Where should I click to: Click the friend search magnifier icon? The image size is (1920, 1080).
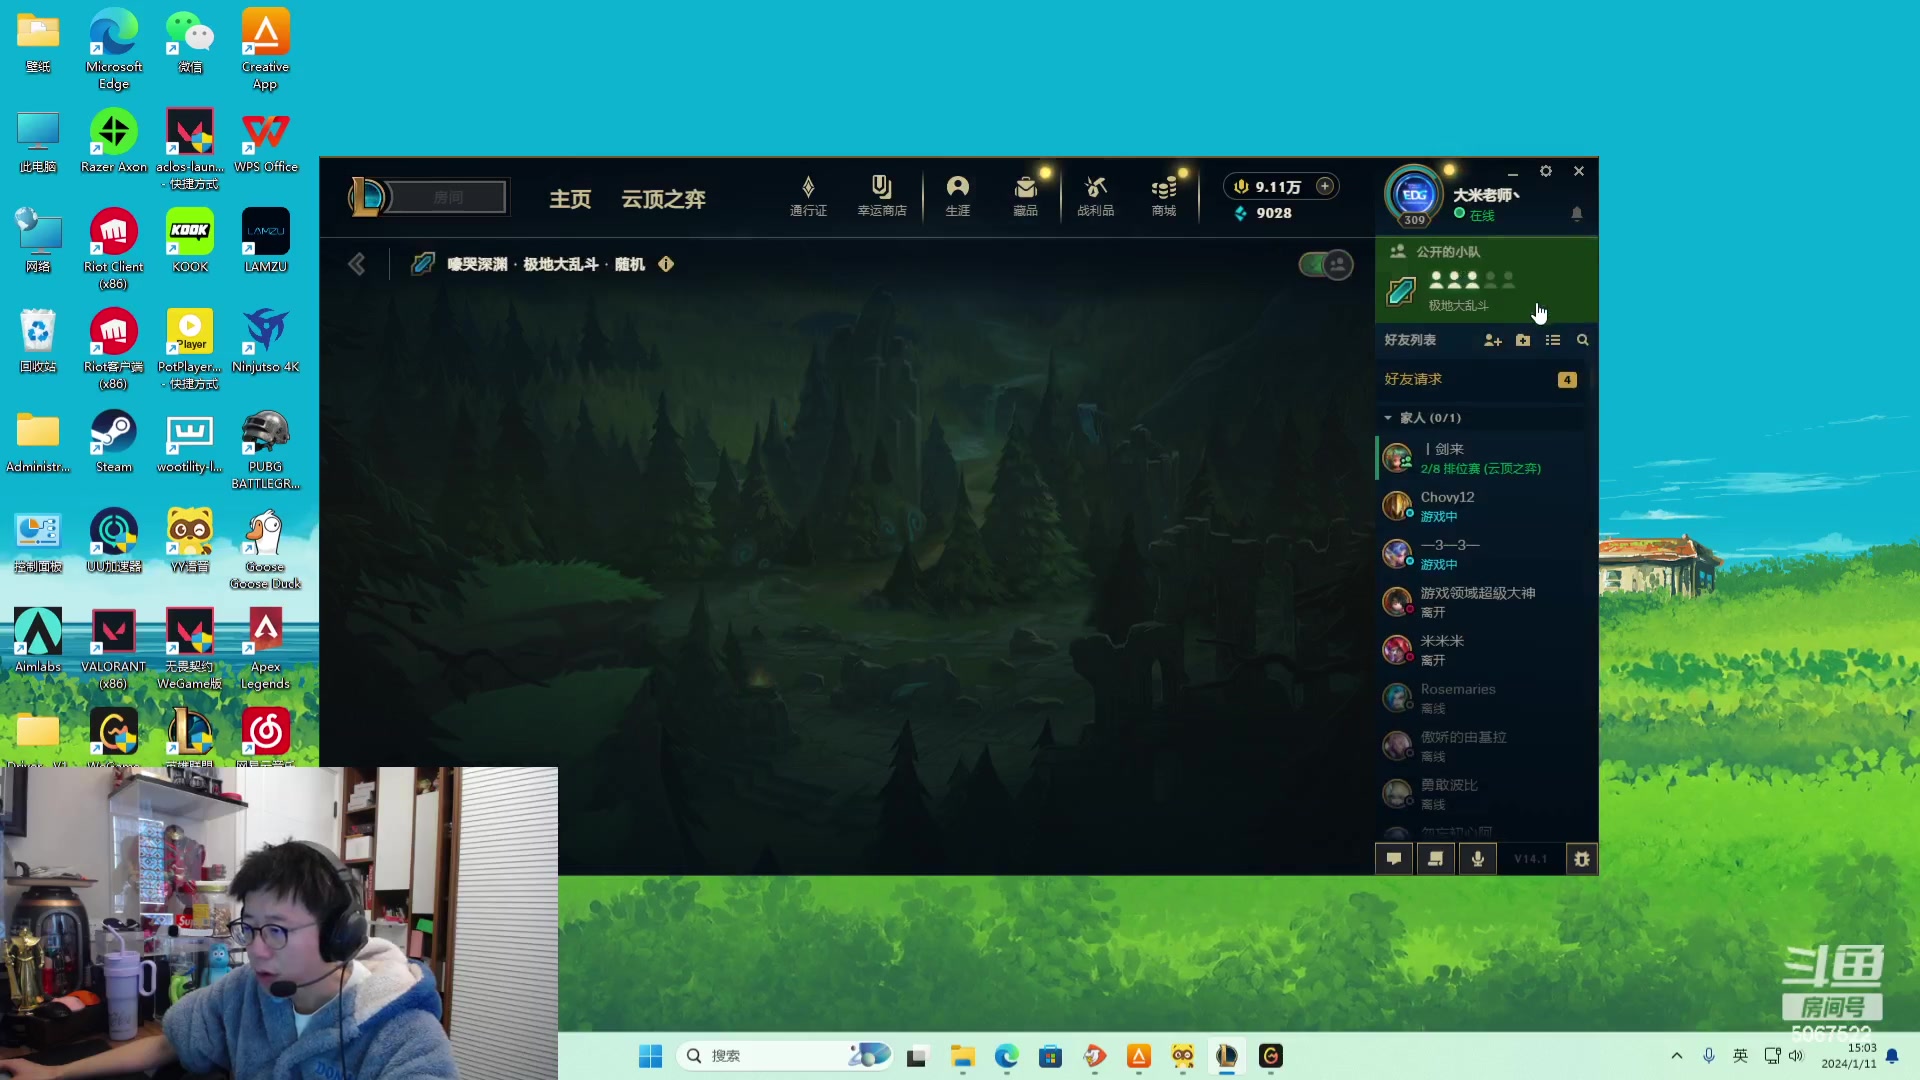1583,340
